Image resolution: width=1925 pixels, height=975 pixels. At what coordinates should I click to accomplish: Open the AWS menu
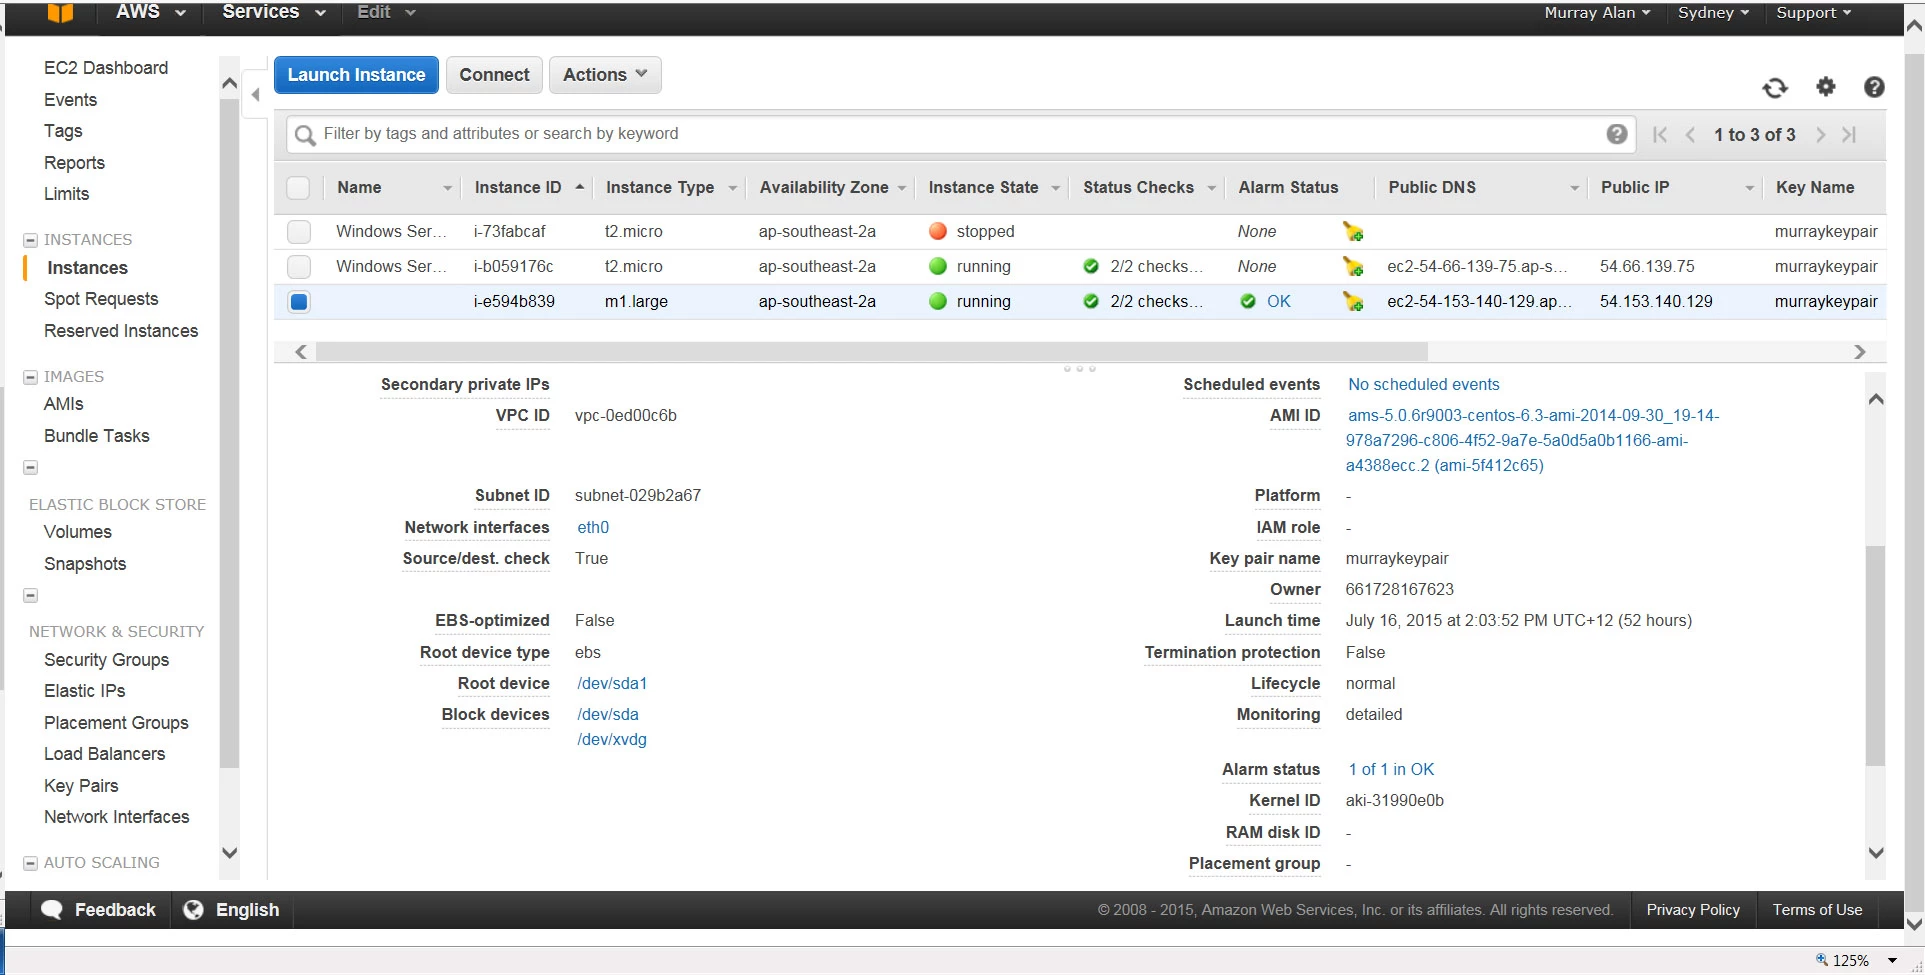click(x=151, y=12)
